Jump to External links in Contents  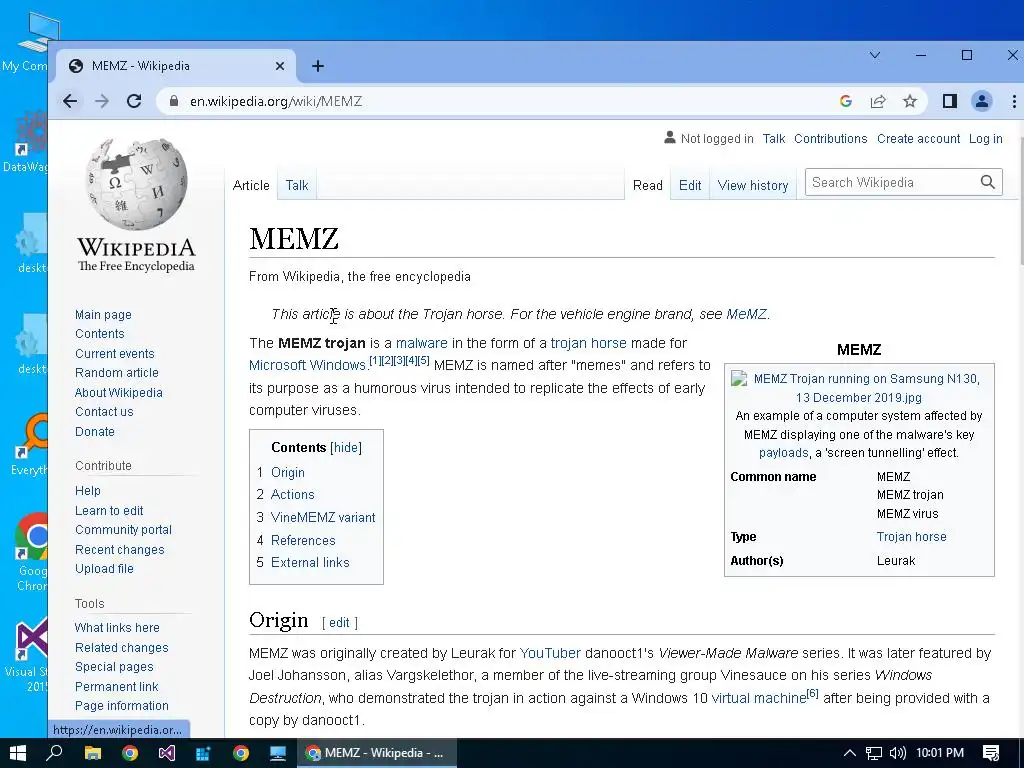tap(310, 562)
